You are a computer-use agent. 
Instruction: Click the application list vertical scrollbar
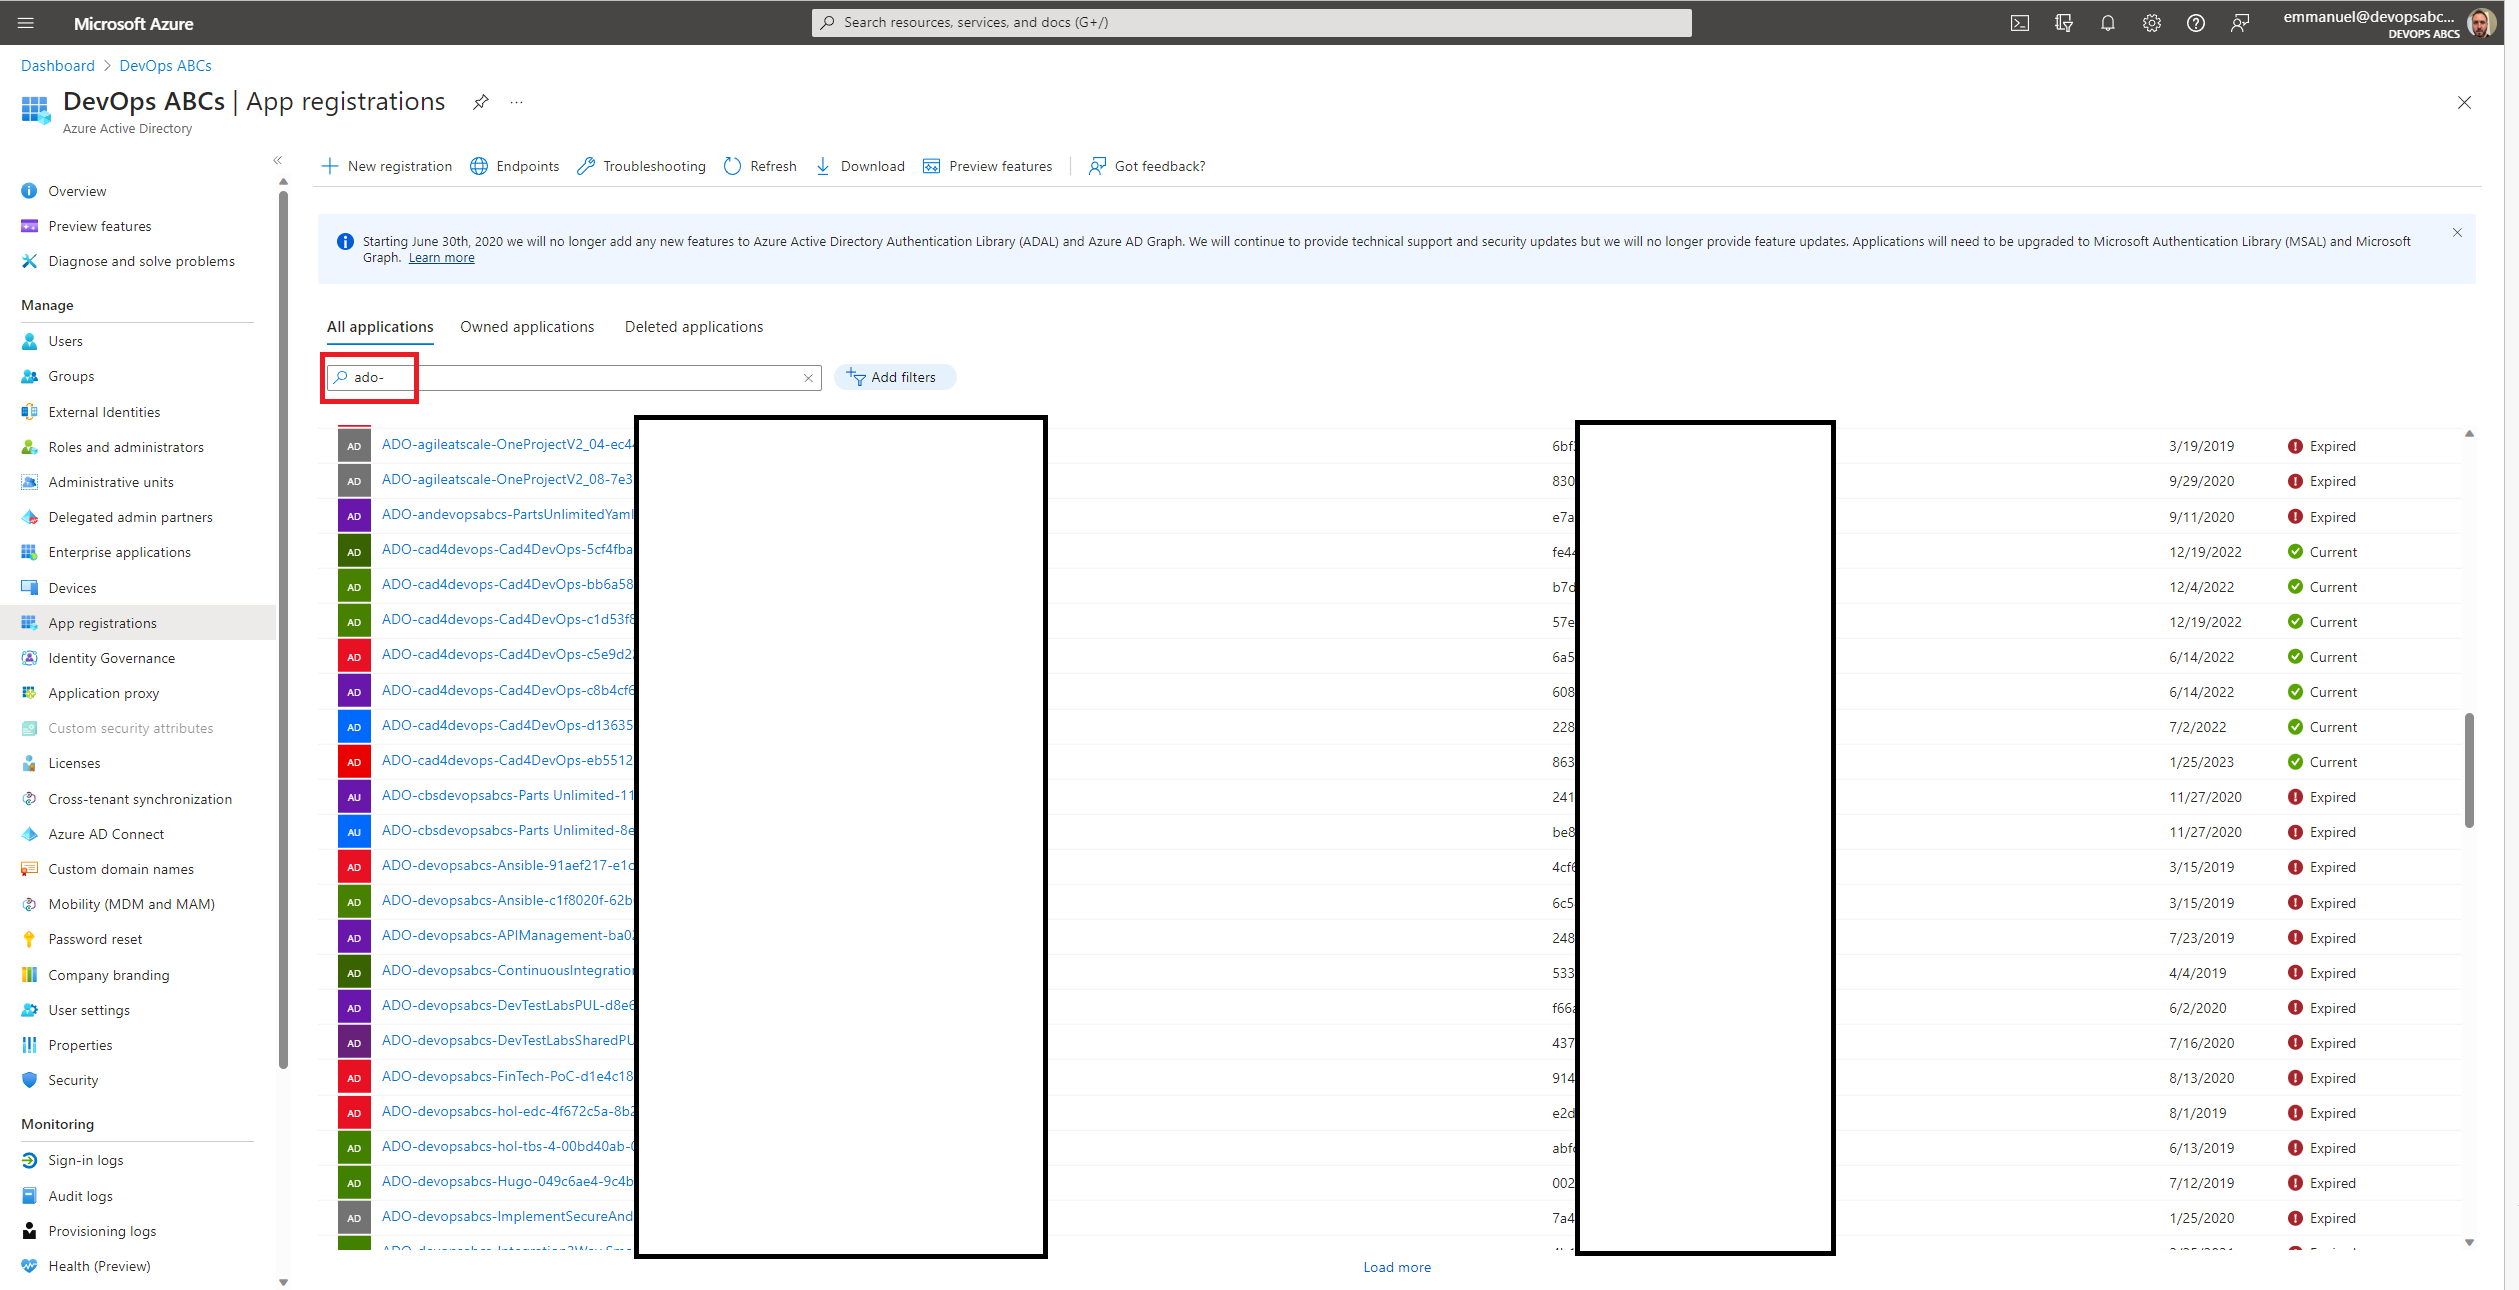point(2469,771)
